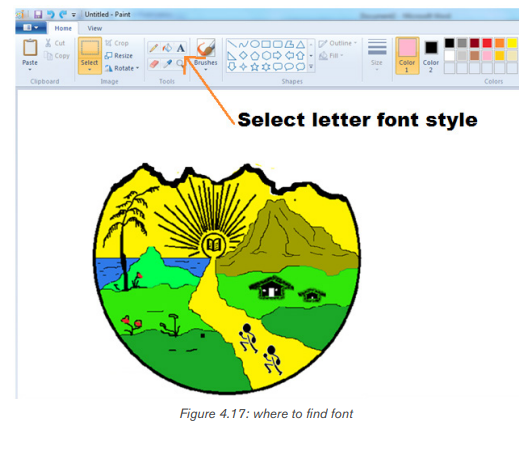Click the Brushes tool icon
Screen dimensions: 532x455
coord(206,48)
